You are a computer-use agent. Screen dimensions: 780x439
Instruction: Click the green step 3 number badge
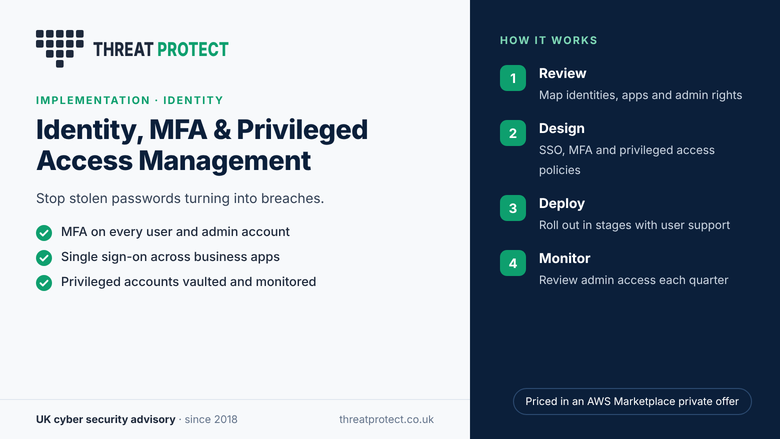point(513,208)
